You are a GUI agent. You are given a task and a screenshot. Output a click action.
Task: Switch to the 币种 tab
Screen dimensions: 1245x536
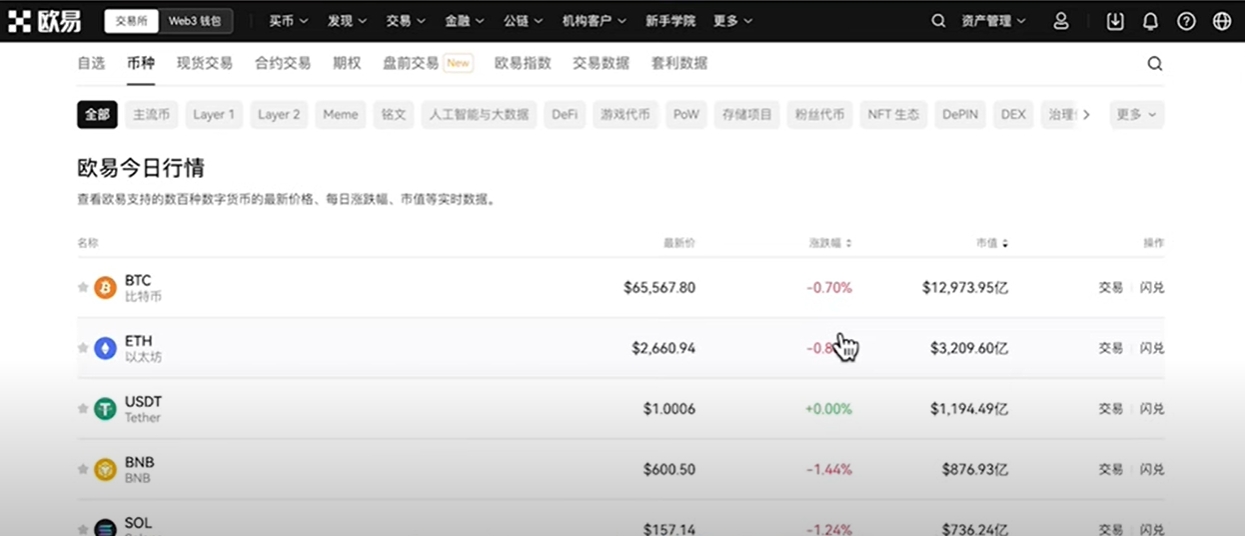(141, 63)
